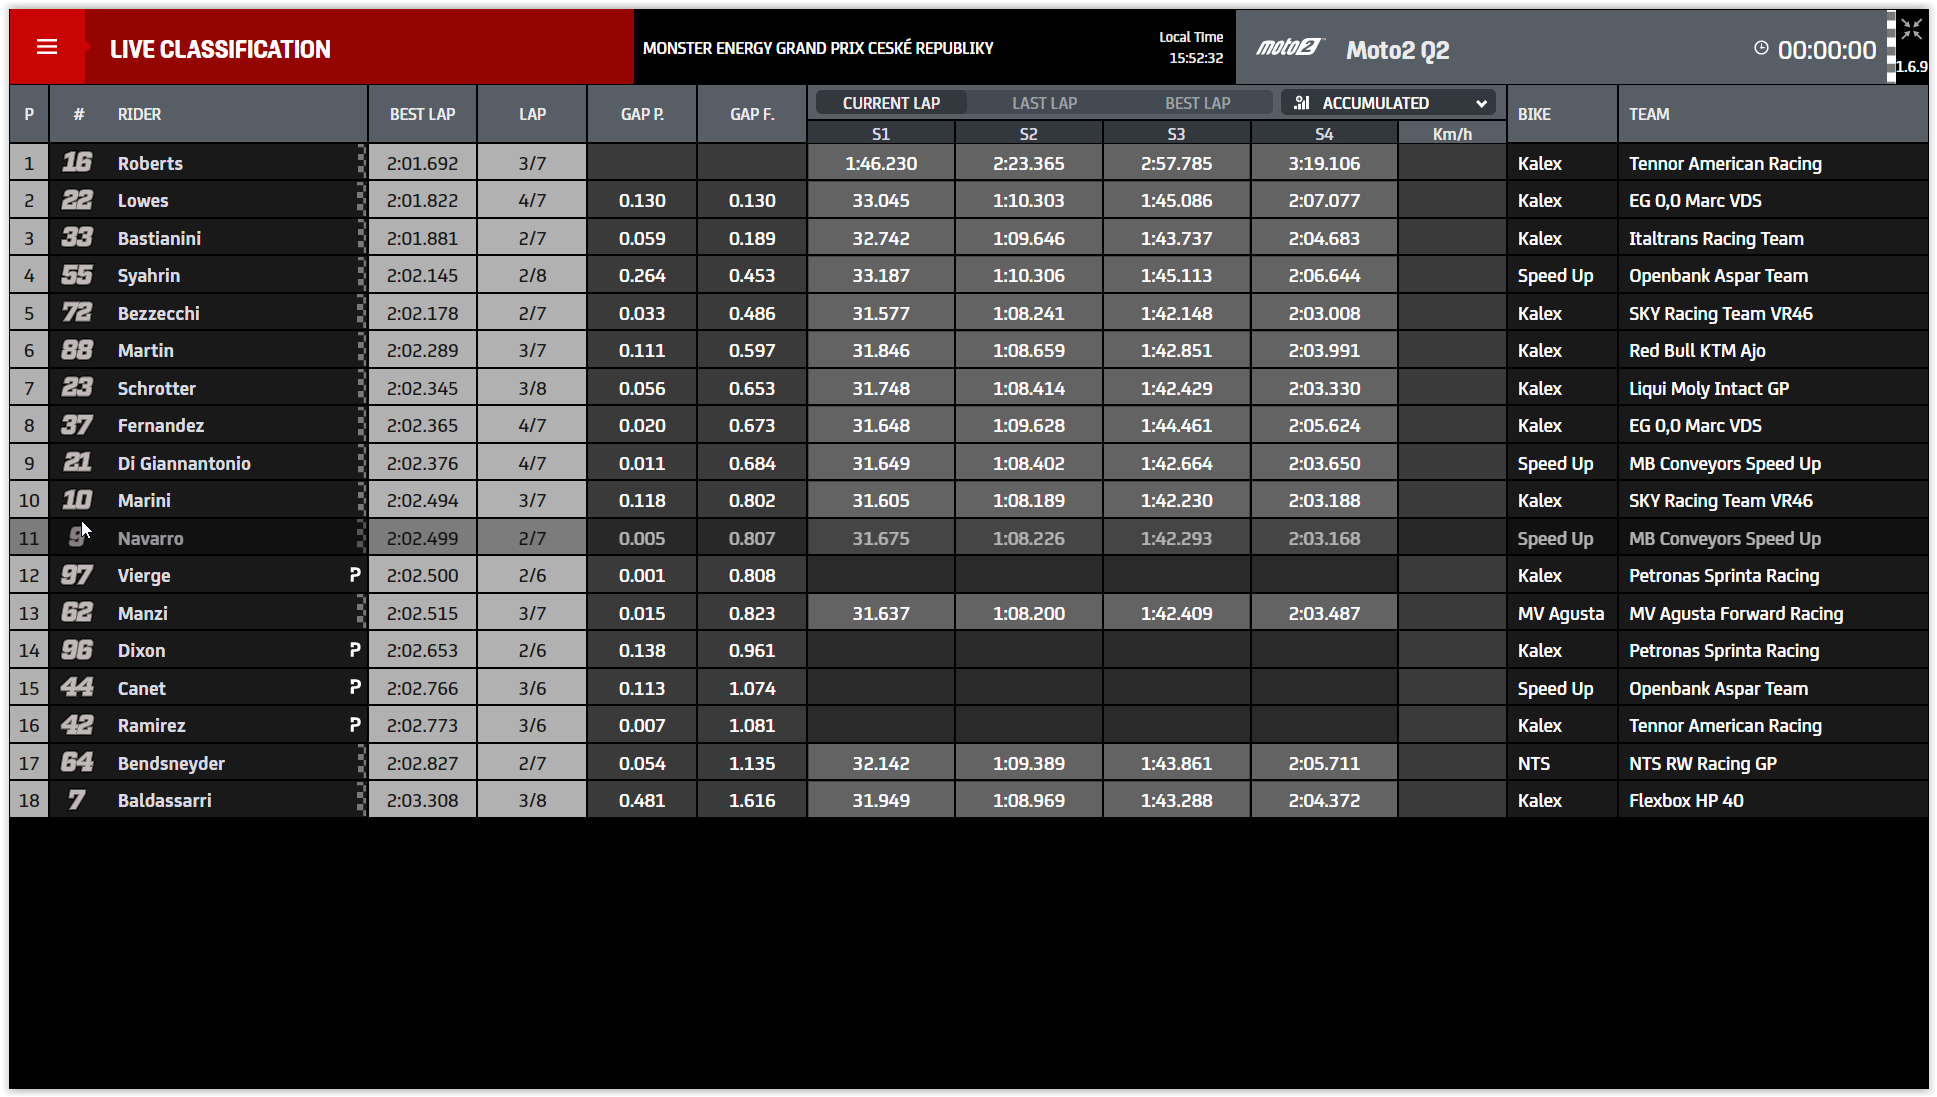Click Roberts' rider number 16 badge
This screenshot has height=1097, width=1937.
(77, 163)
